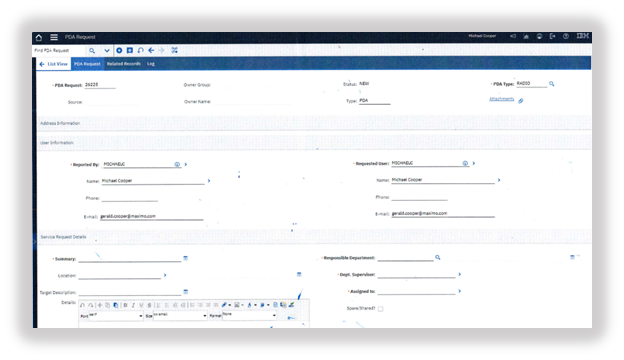Return to List View

[54, 64]
